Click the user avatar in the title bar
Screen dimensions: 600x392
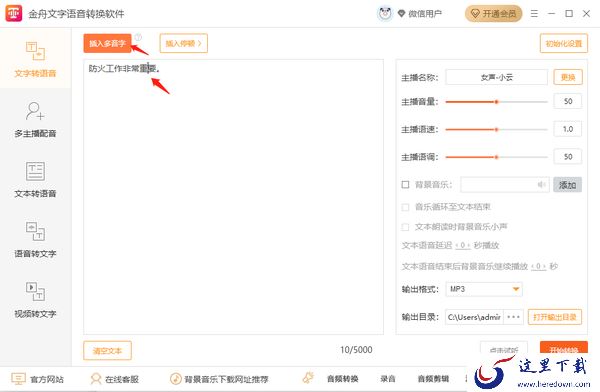385,14
